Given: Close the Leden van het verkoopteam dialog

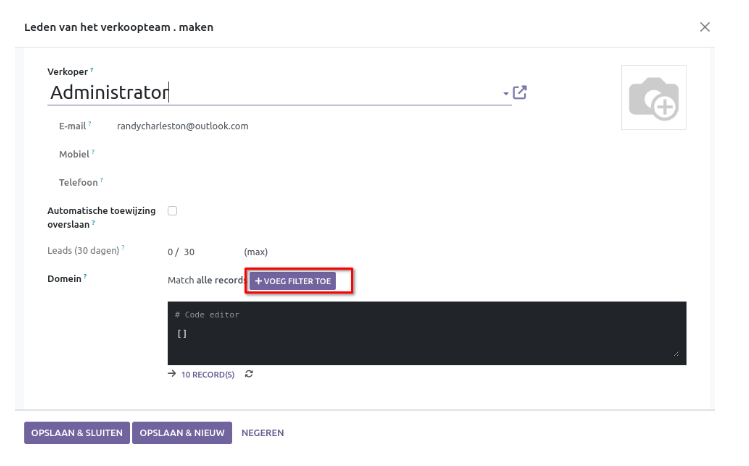Looking at the screenshot, I should 705,27.
